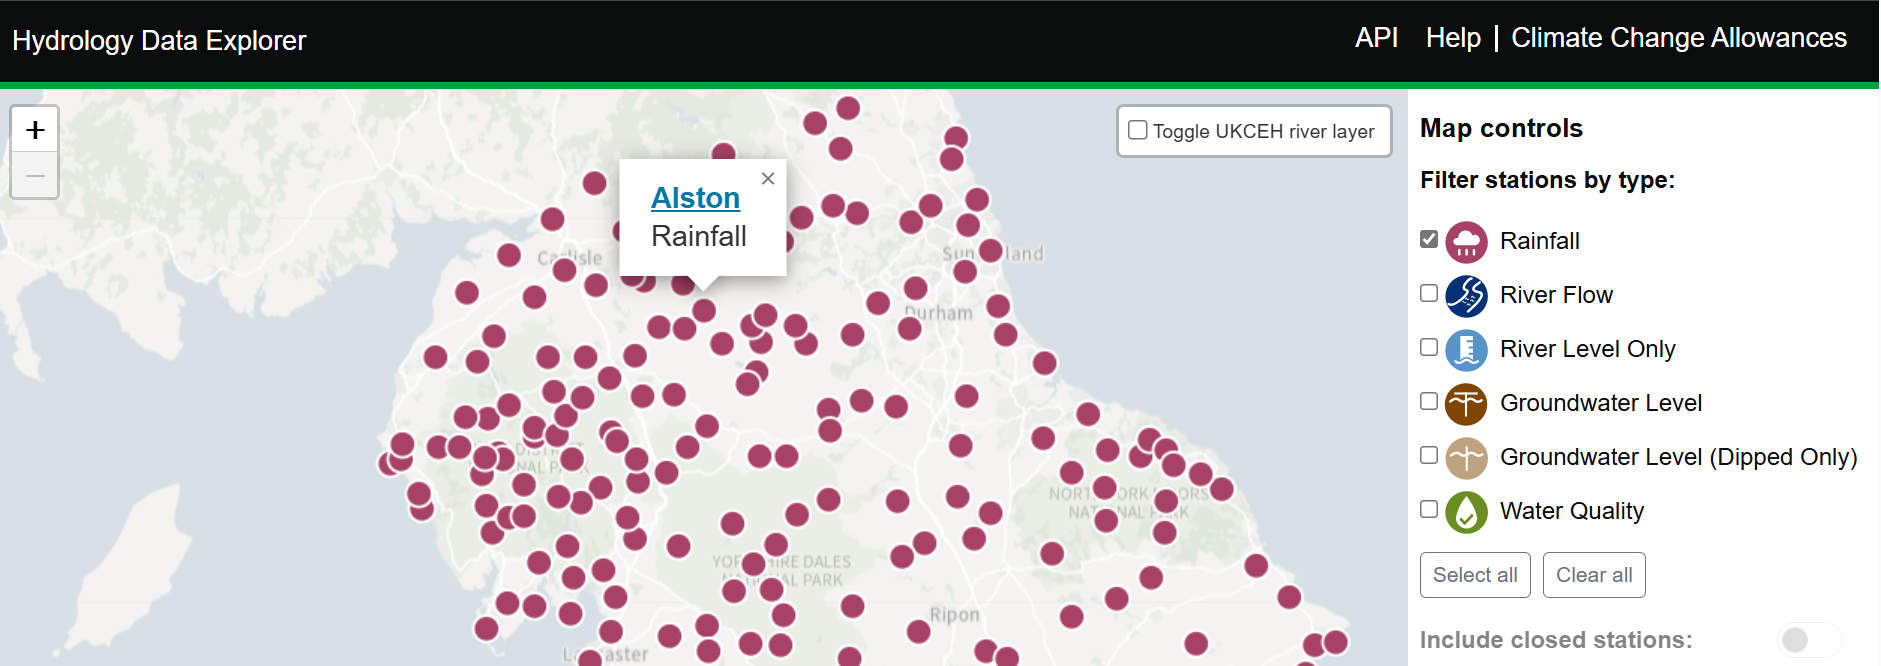
Task: Open the Climate Change Allowances link
Action: (x=1678, y=38)
